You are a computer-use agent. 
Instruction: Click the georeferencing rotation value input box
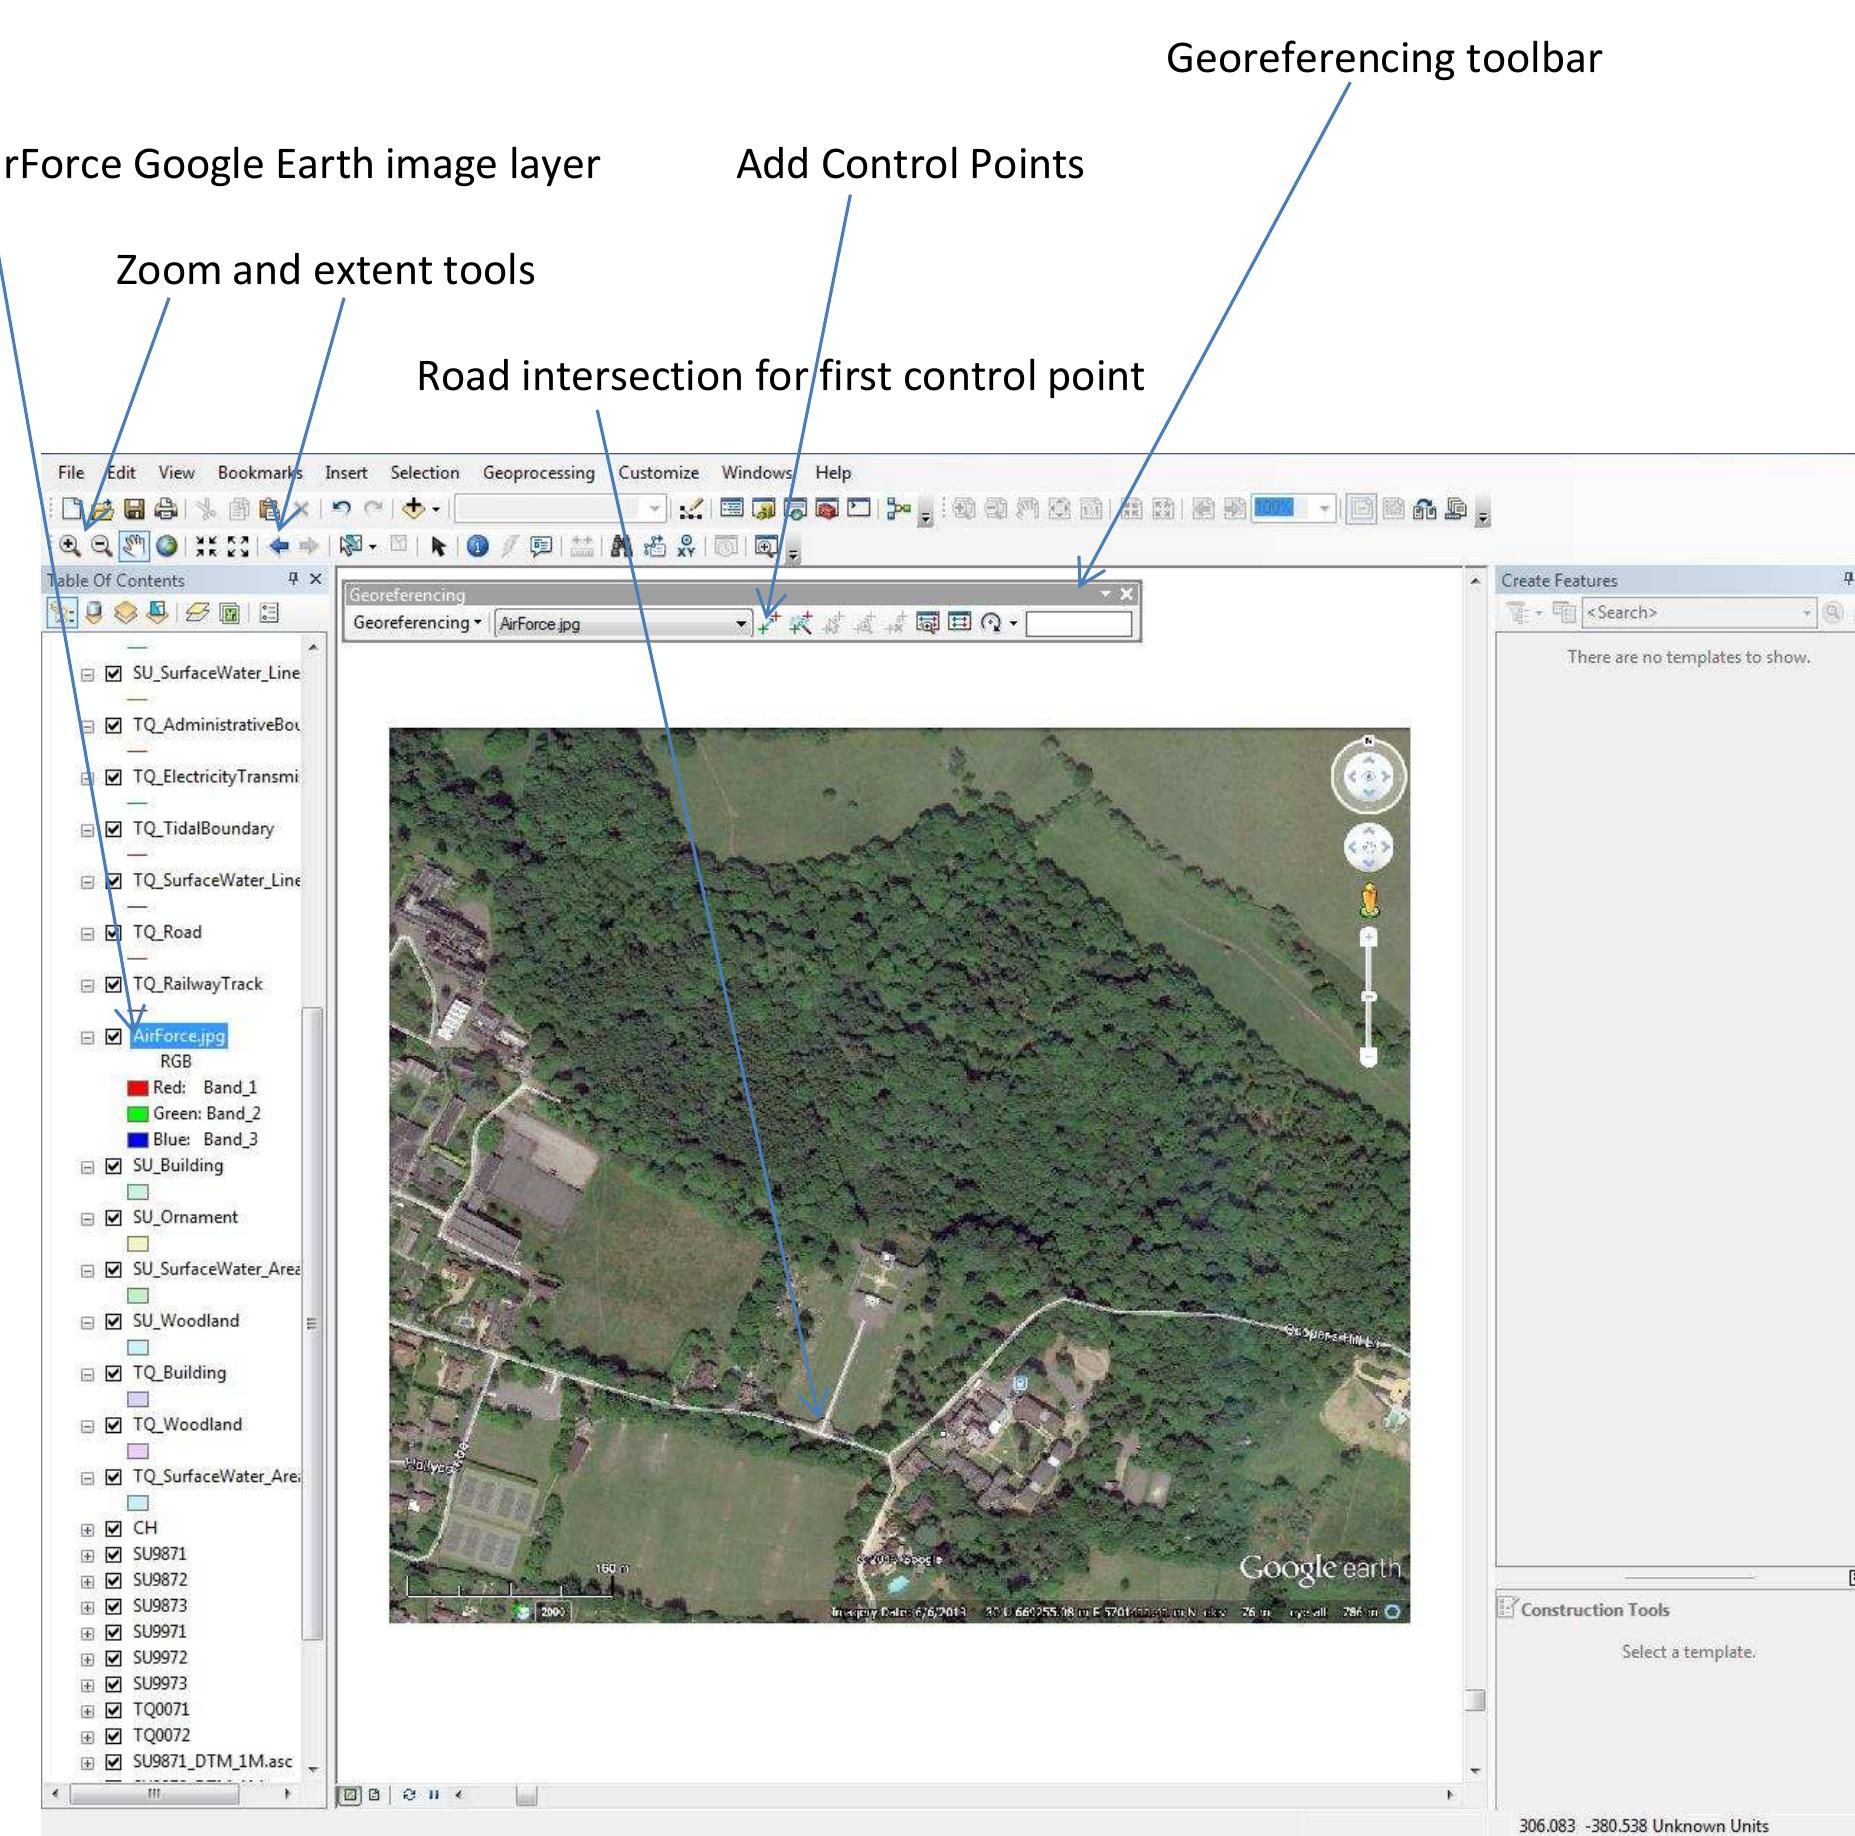pos(1079,624)
